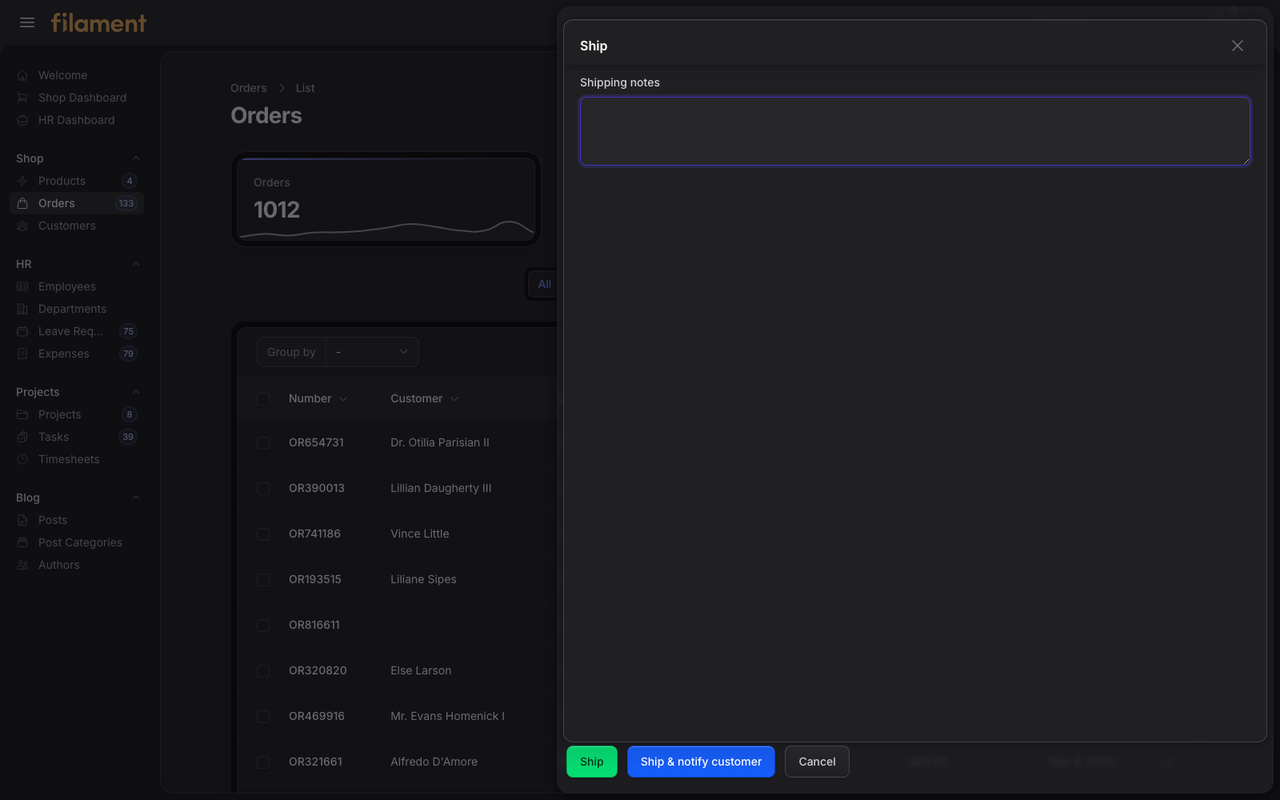Check the box for order OR321661
The image size is (1280, 800).
pos(263,762)
